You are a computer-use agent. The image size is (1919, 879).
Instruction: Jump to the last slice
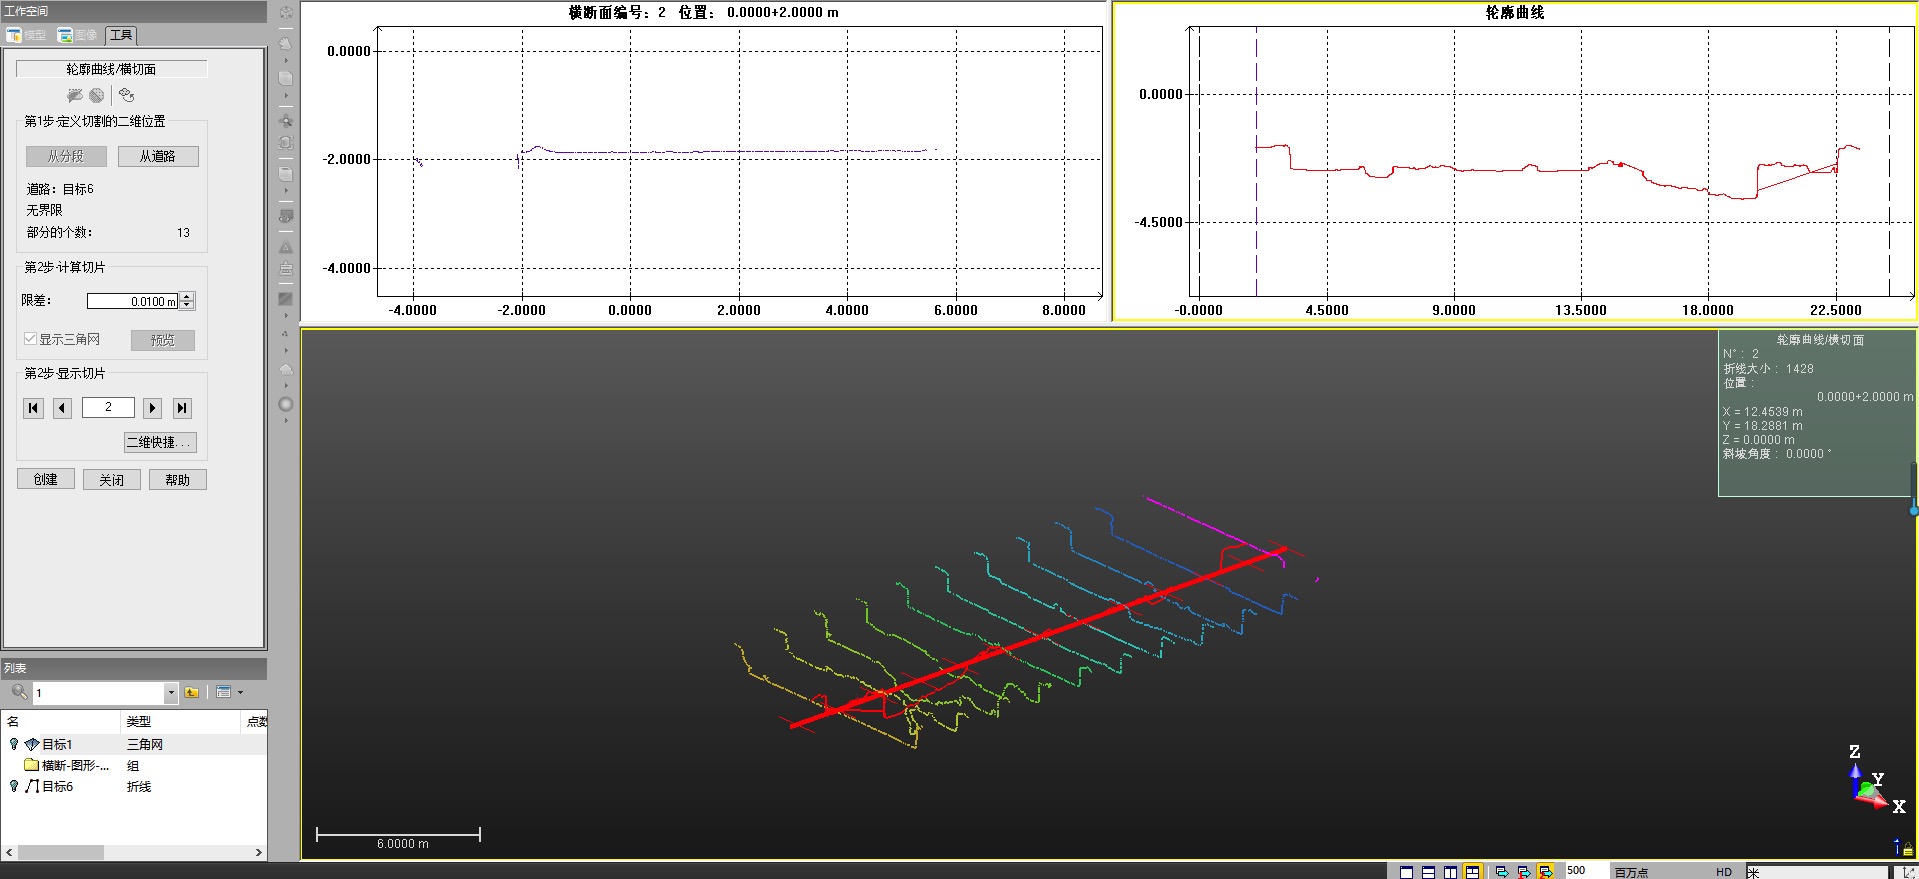point(181,407)
